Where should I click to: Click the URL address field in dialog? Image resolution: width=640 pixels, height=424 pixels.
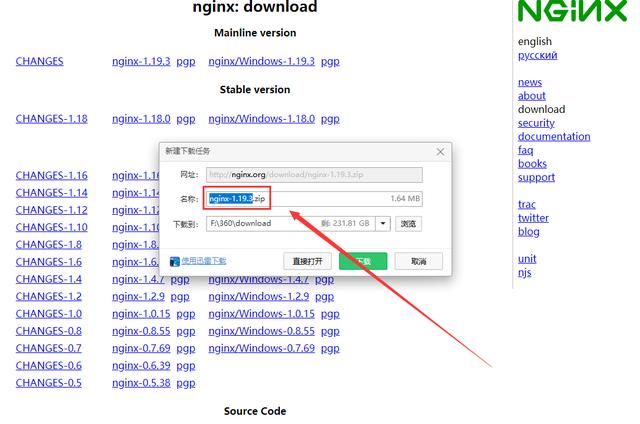click(x=314, y=175)
